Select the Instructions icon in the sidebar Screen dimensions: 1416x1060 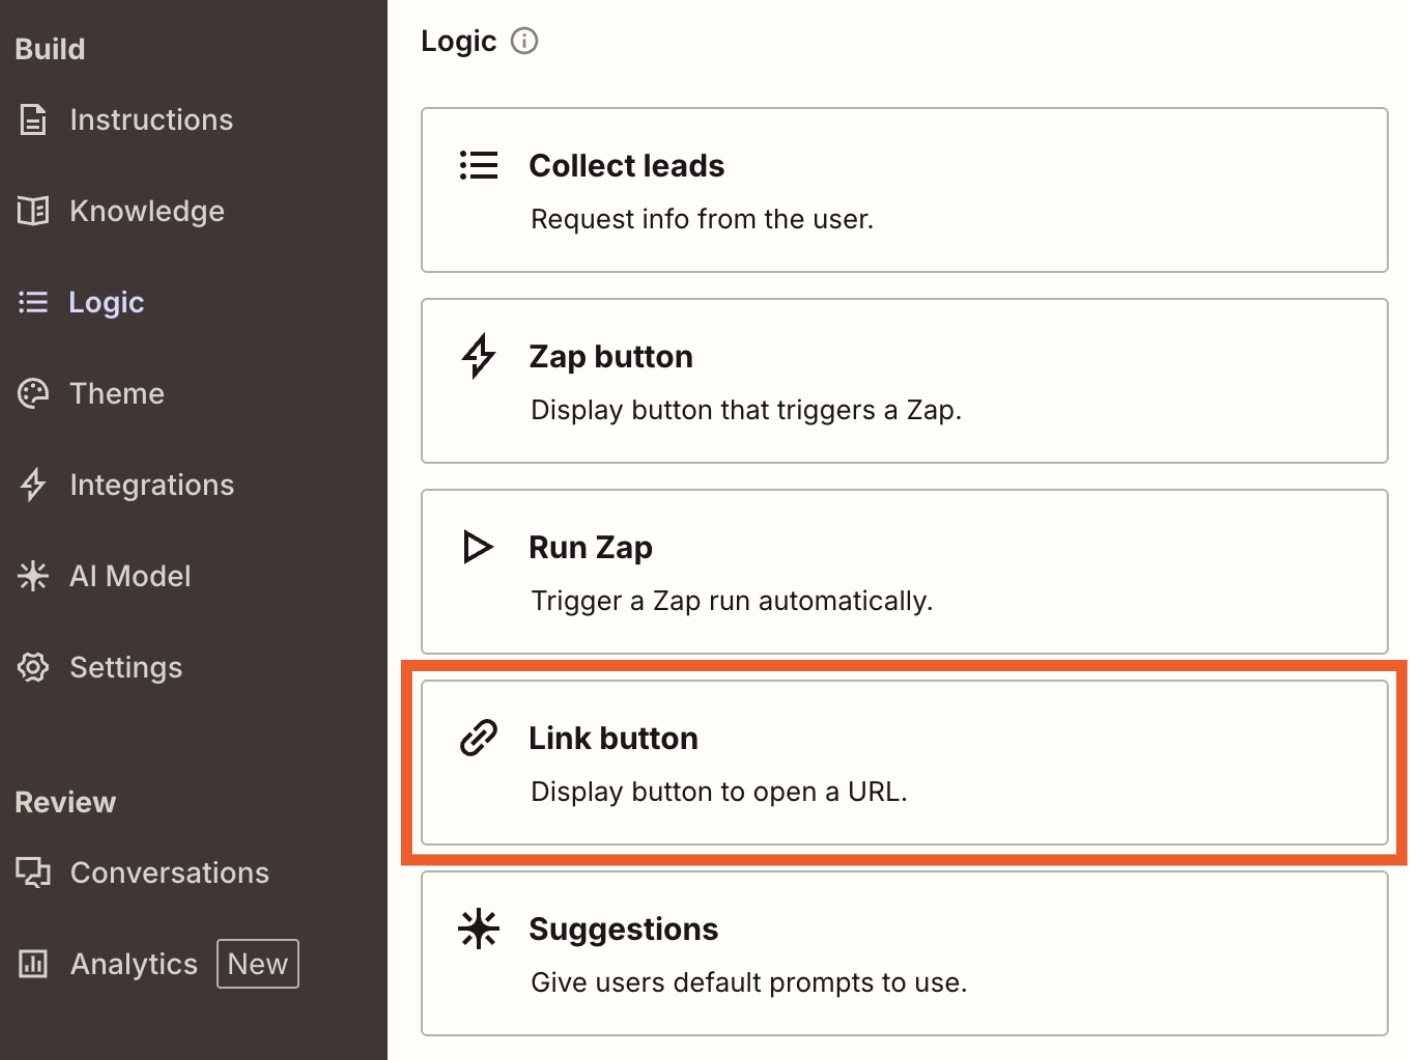[33, 119]
